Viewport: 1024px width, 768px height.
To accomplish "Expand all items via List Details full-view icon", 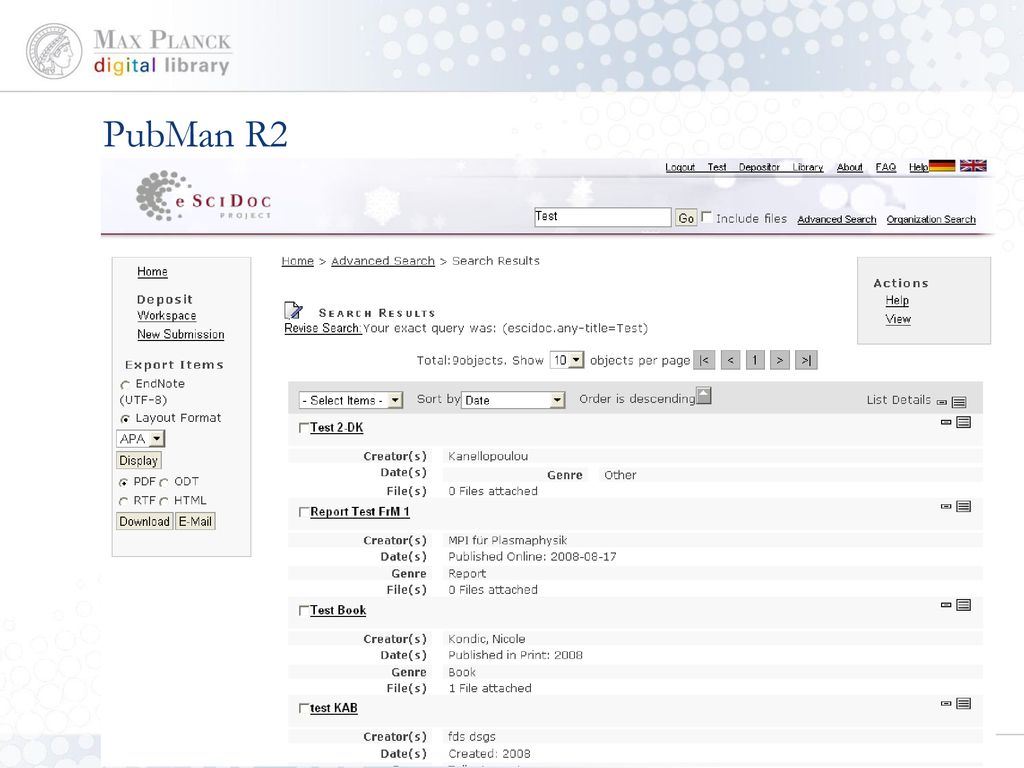I will coord(959,402).
